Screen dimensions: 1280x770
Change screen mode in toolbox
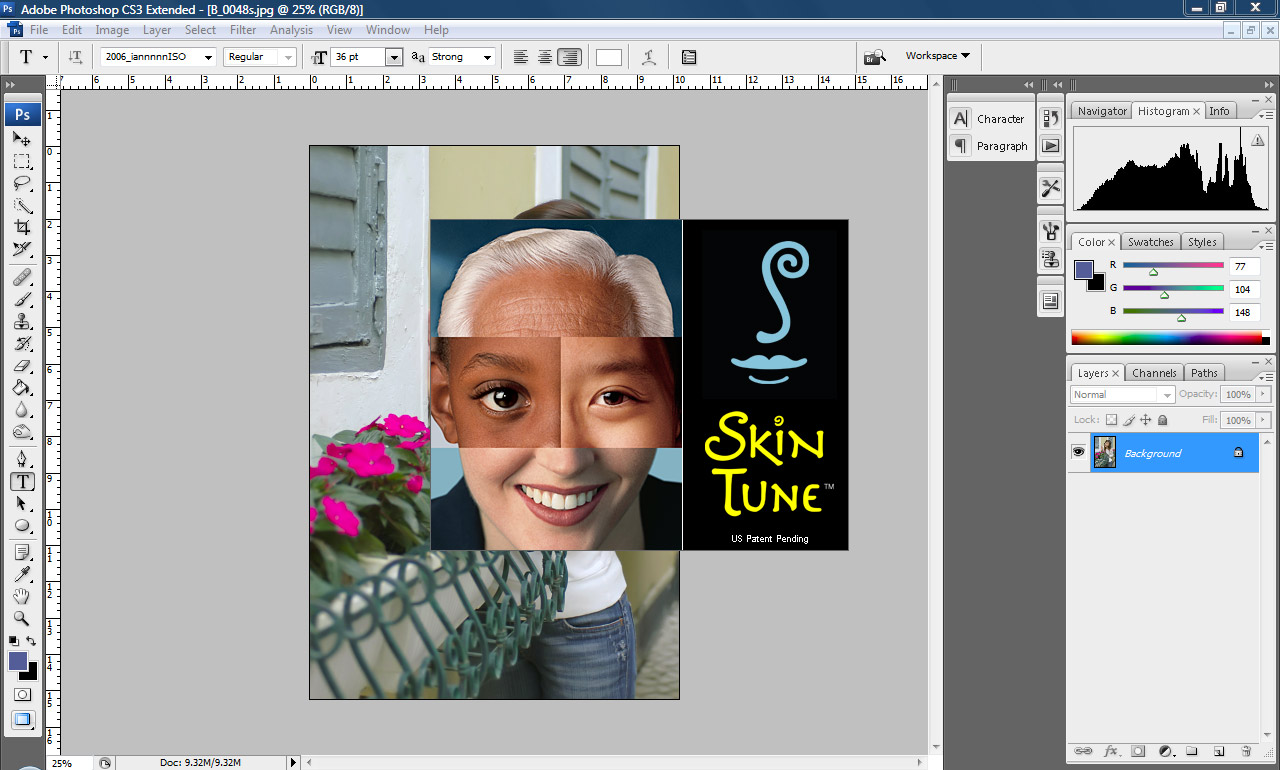tap(22, 719)
